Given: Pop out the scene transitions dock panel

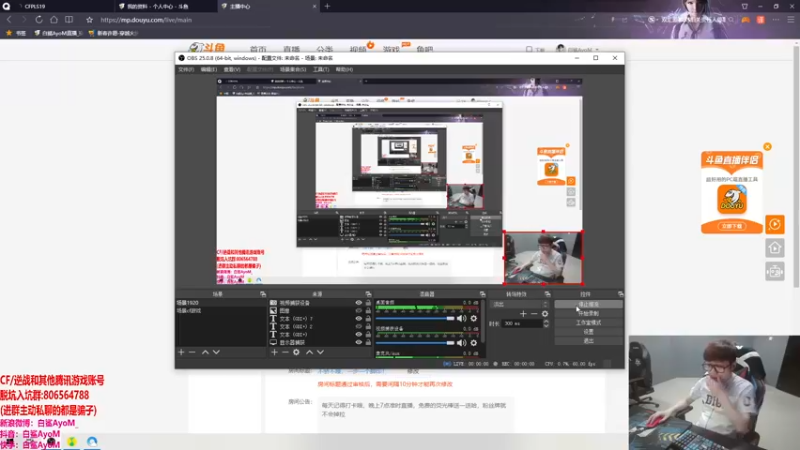Looking at the screenshot, I should pos(547,294).
